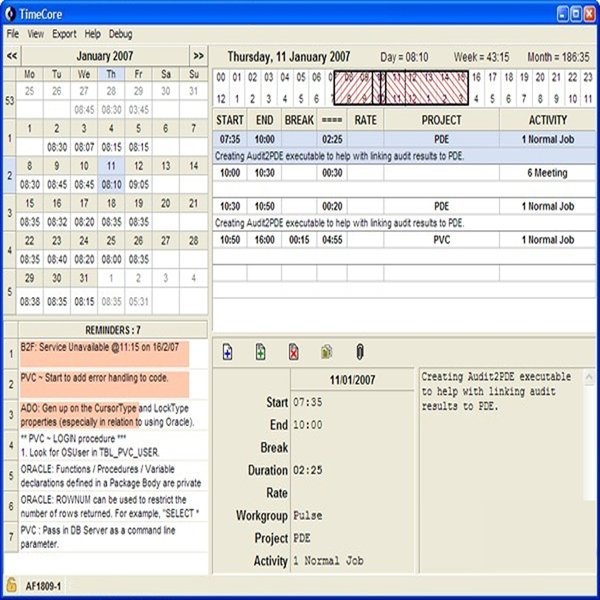Click the BREAK column header
Image resolution: width=600 pixels, height=600 pixels.
[299, 120]
